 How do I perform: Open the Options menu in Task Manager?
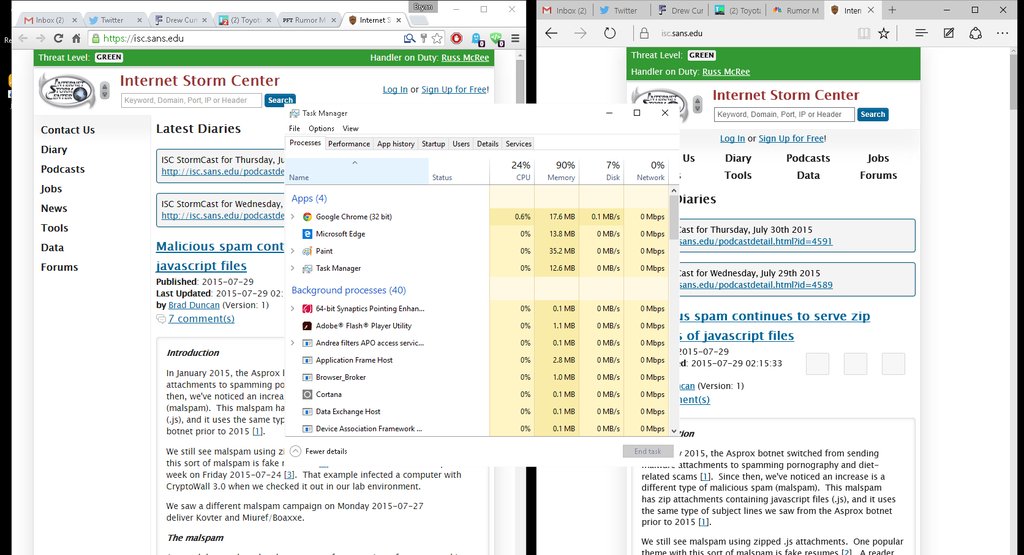(x=321, y=129)
